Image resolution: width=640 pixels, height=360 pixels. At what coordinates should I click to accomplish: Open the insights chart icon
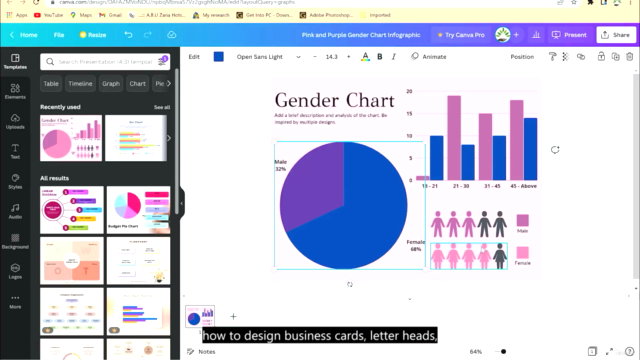coord(536,35)
